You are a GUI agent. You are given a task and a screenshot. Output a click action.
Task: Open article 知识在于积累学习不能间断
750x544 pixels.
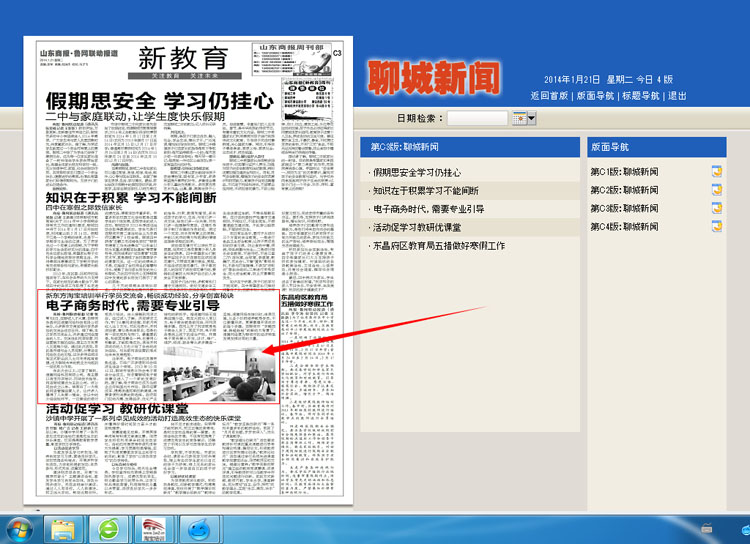[427, 190]
